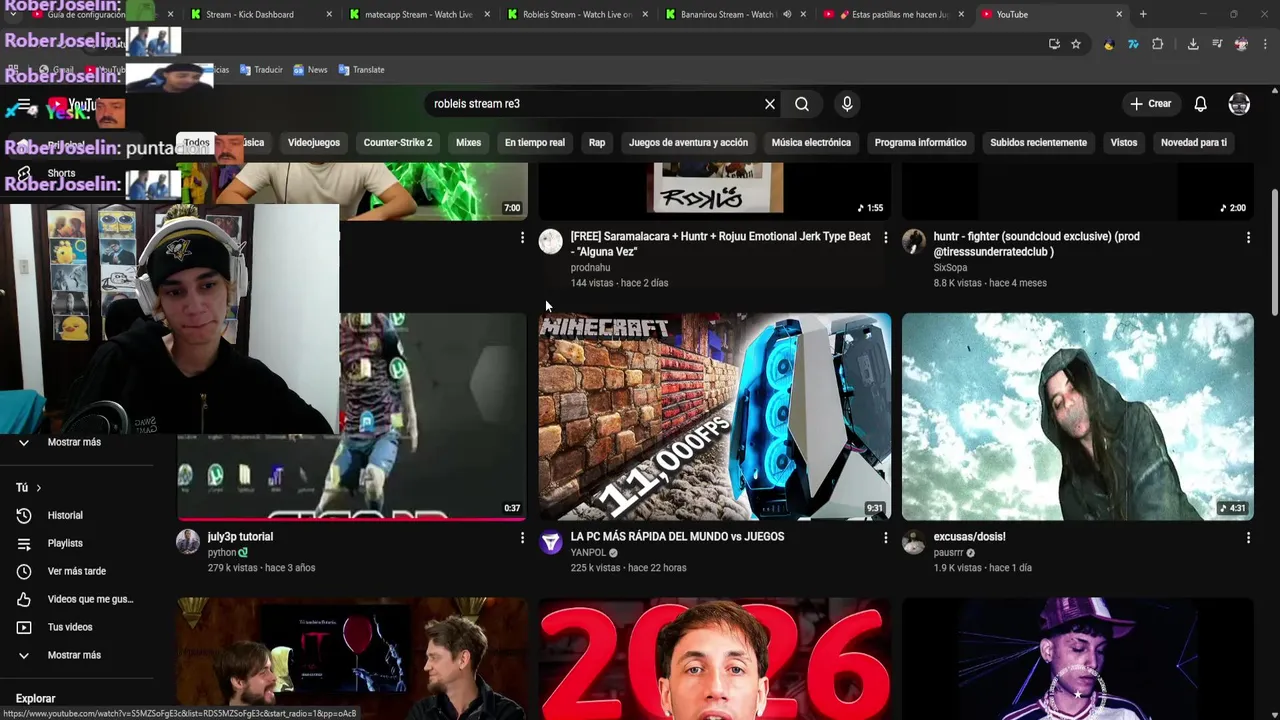Screen dimensions: 1280x720
Task: Open options menu for excusas/dosis! video
Action: click(x=1248, y=537)
